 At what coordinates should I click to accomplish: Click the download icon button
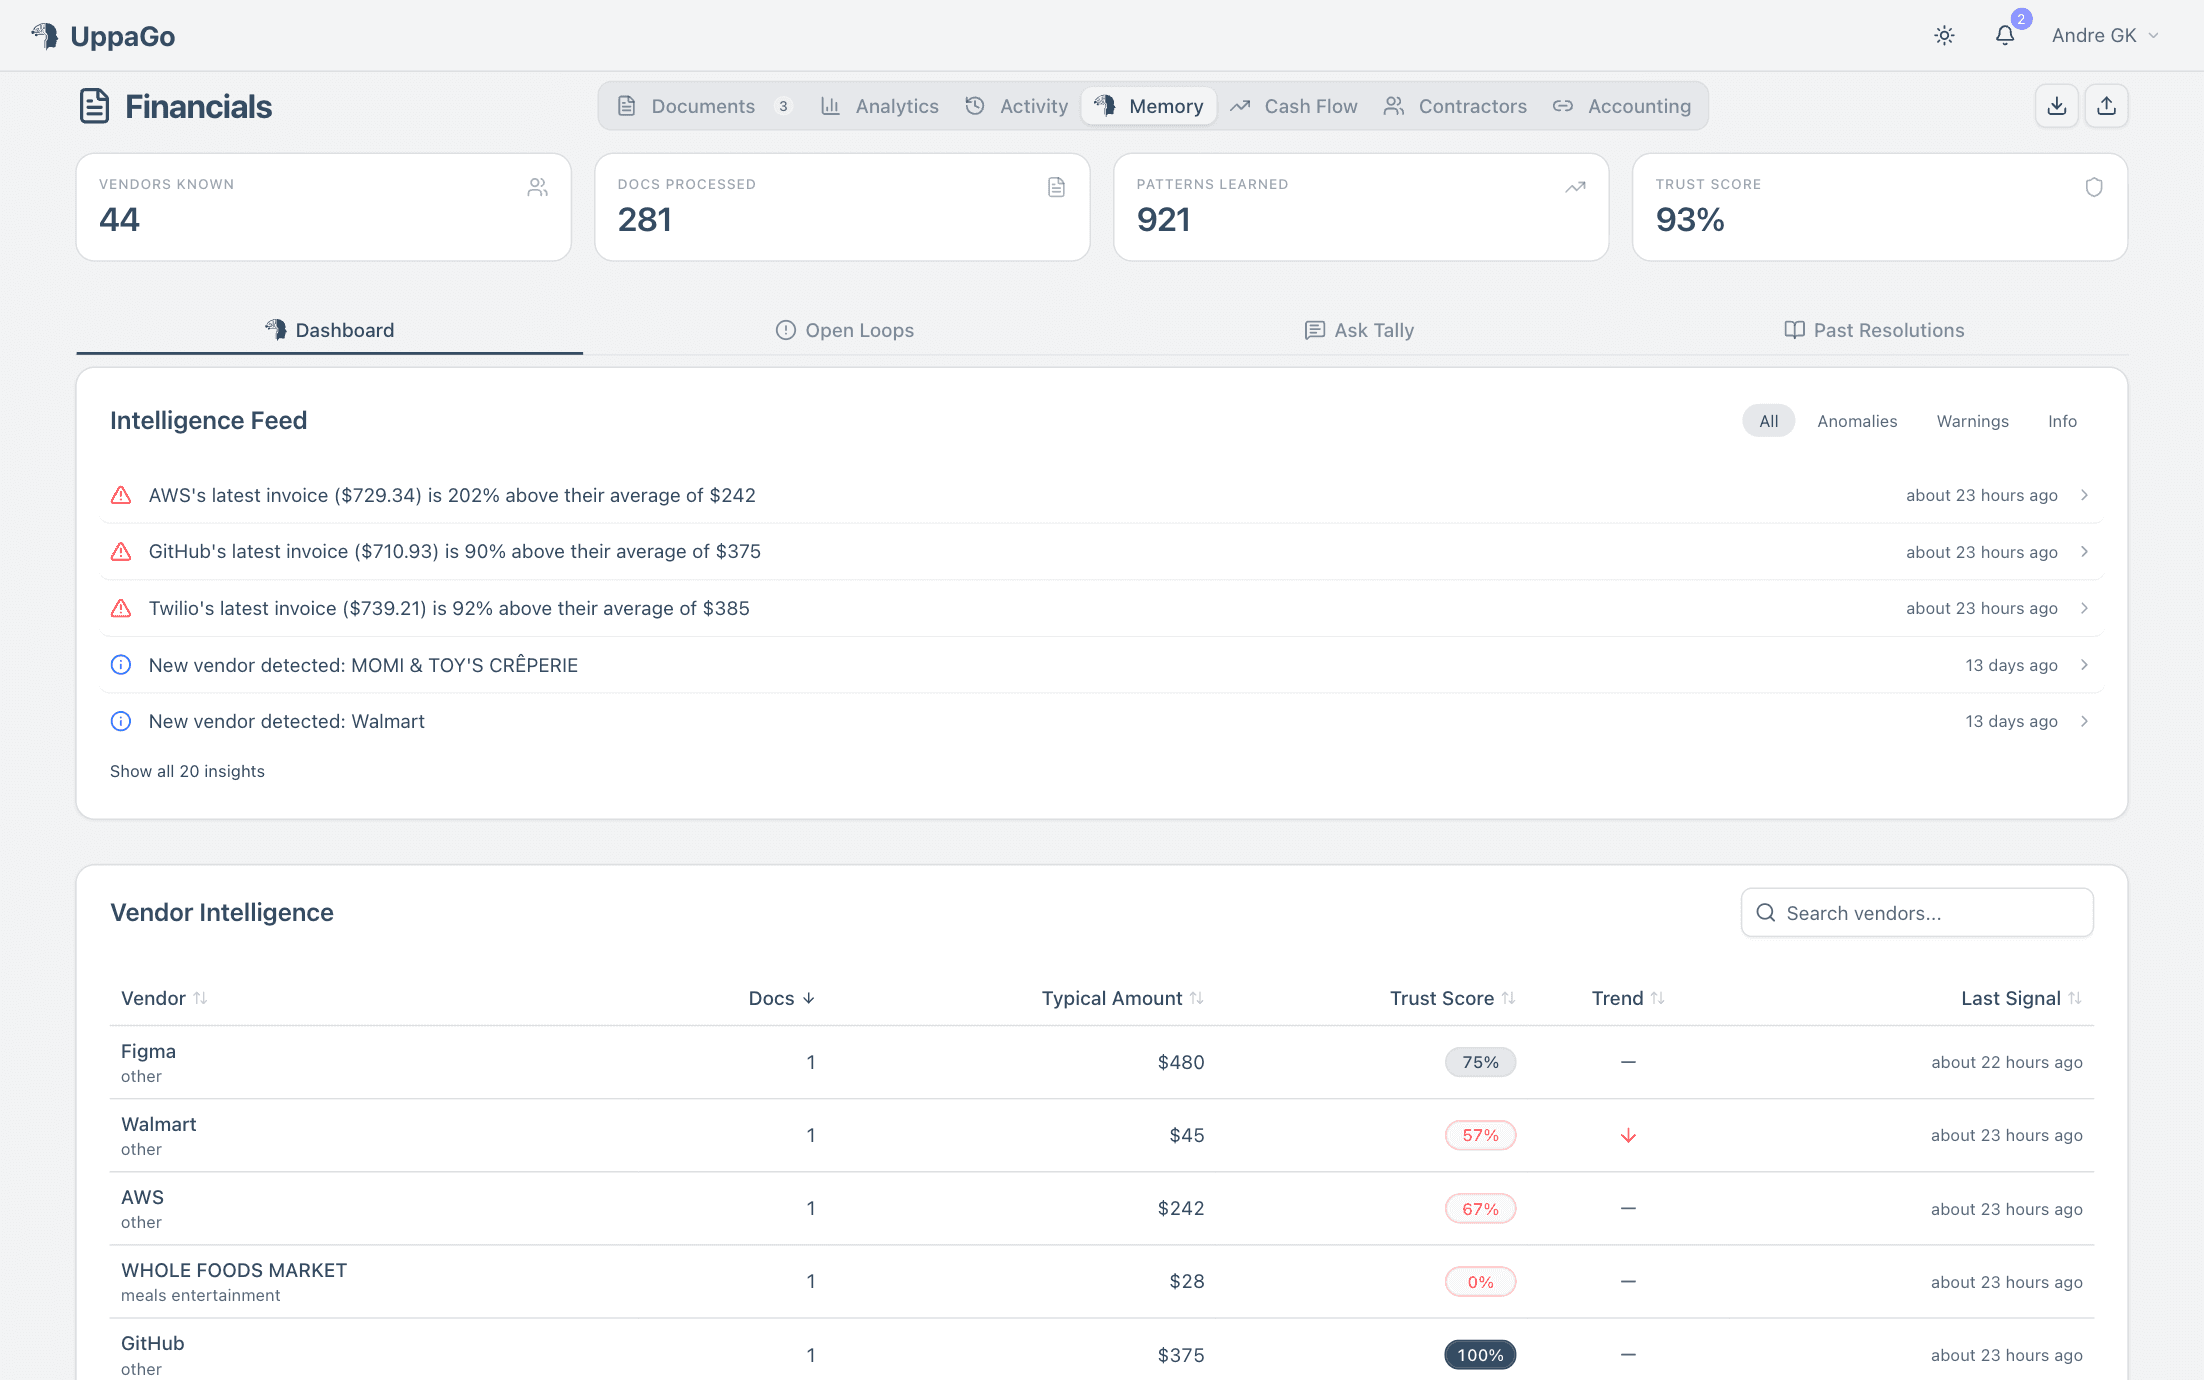(x=2057, y=106)
